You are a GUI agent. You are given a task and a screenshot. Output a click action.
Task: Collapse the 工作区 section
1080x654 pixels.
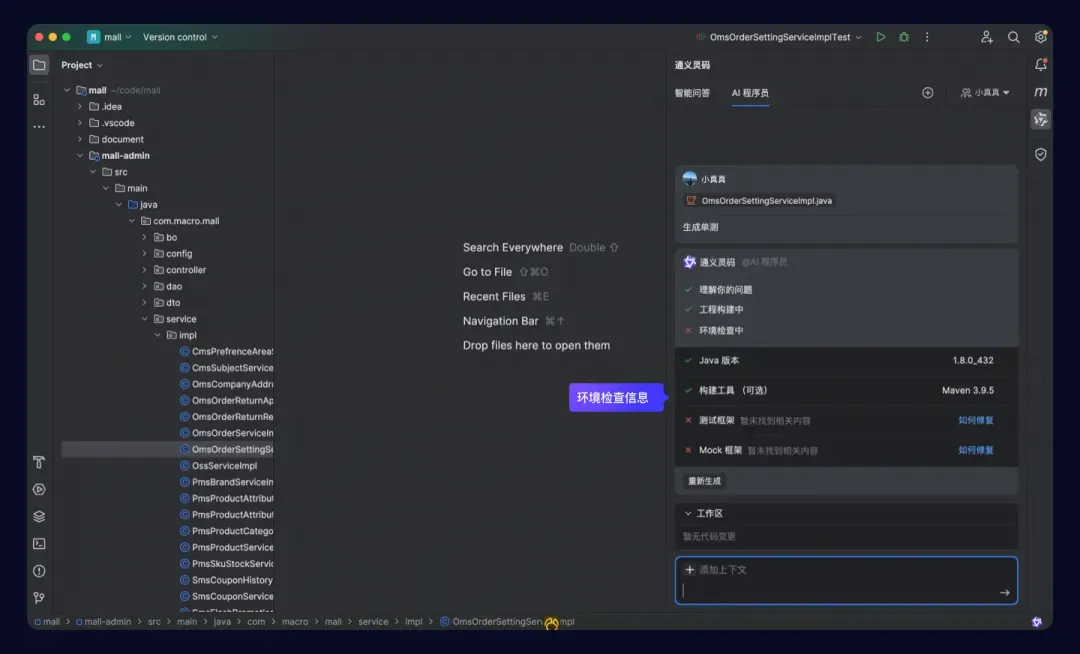[688, 514]
